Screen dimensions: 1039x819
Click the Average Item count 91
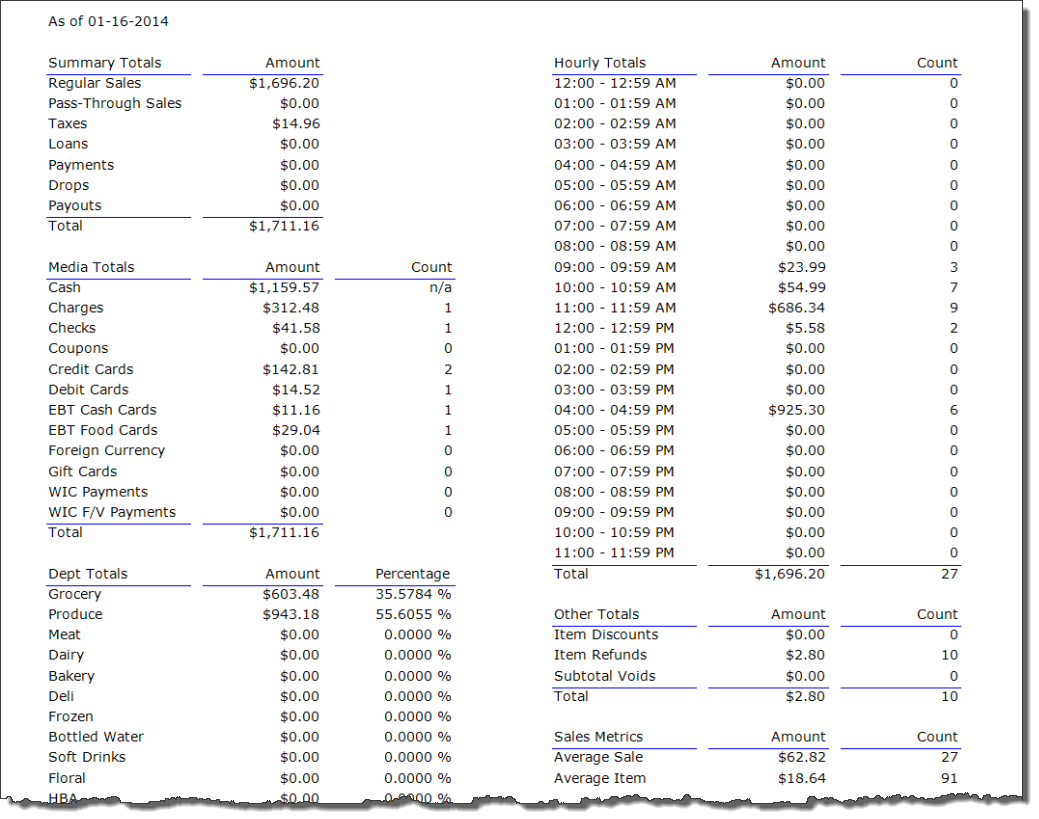tap(950, 778)
